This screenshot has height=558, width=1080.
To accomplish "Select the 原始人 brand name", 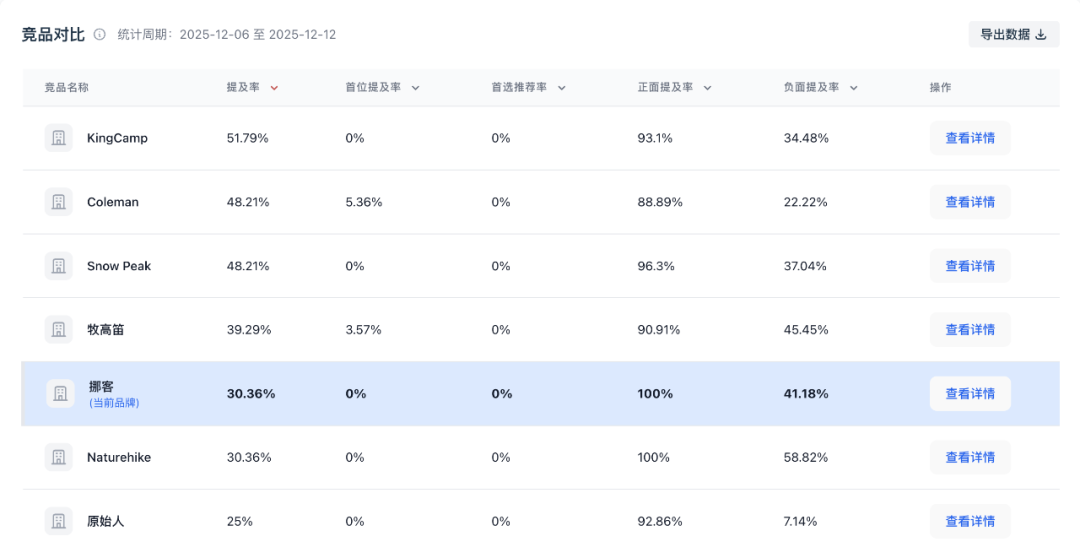I will click(105, 521).
